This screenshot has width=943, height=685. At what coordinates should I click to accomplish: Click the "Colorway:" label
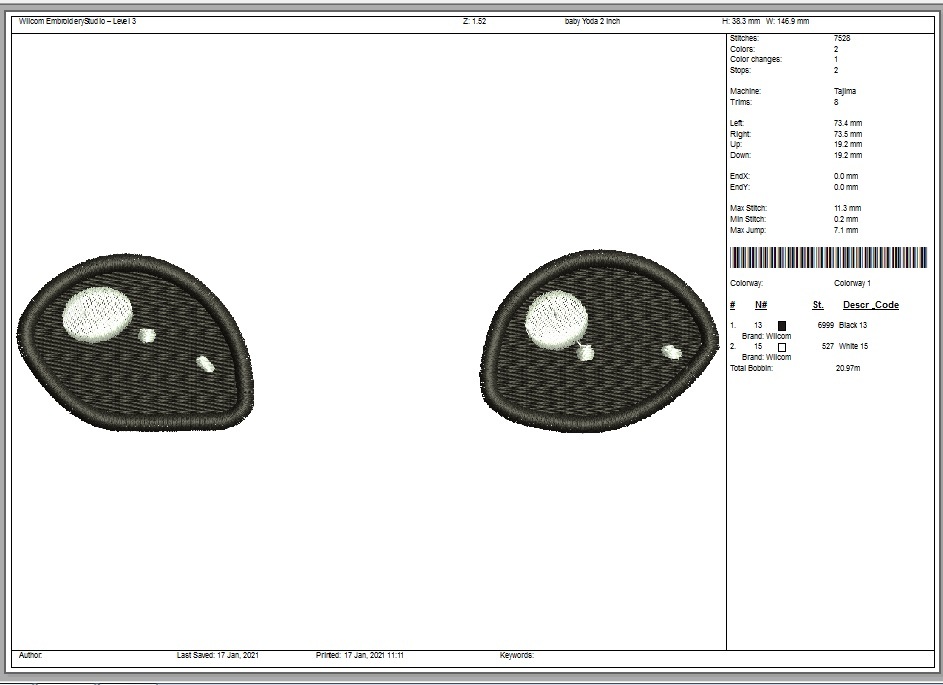[x=746, y=283]
